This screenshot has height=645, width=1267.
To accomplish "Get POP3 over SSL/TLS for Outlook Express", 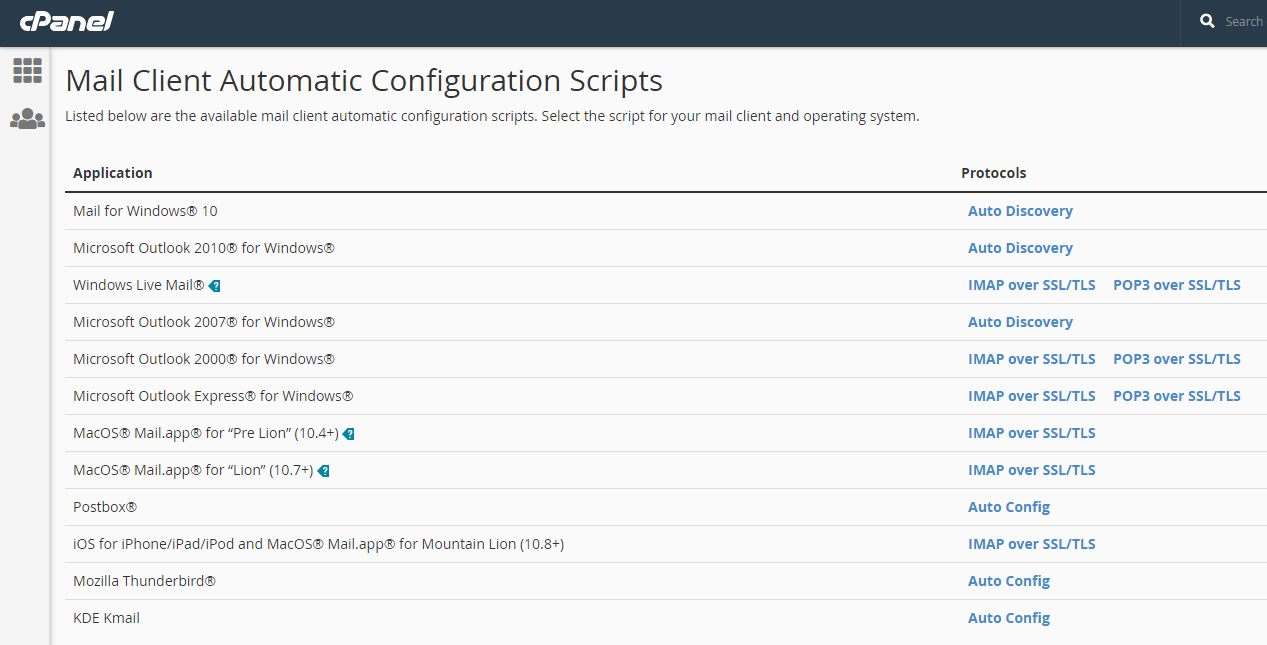I will [1177, 396].
